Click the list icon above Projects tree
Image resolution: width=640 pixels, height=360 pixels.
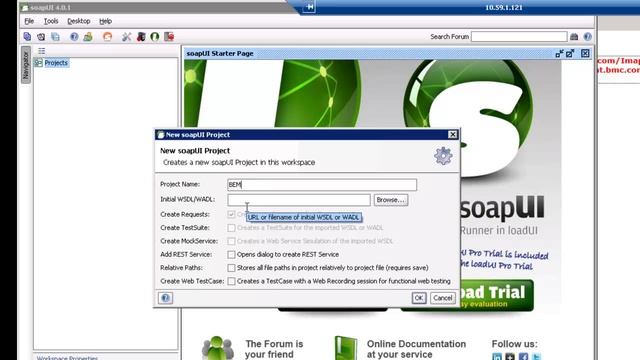click(42, 51)
